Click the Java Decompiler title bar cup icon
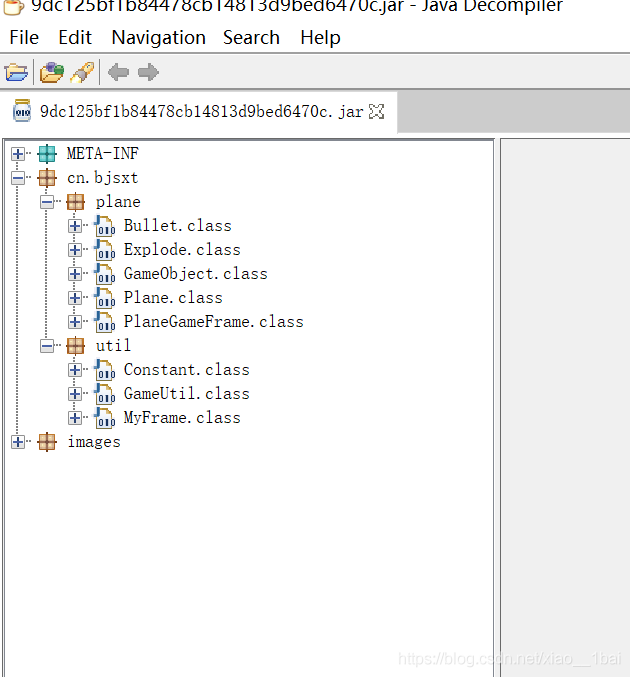 (13, 6)
